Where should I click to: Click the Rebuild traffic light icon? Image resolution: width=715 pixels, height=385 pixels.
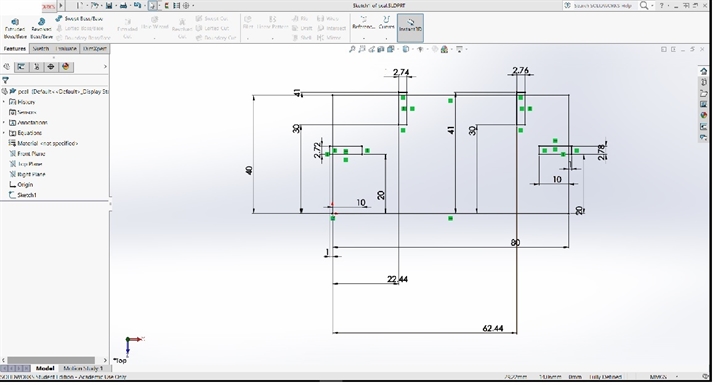(167, 5)
